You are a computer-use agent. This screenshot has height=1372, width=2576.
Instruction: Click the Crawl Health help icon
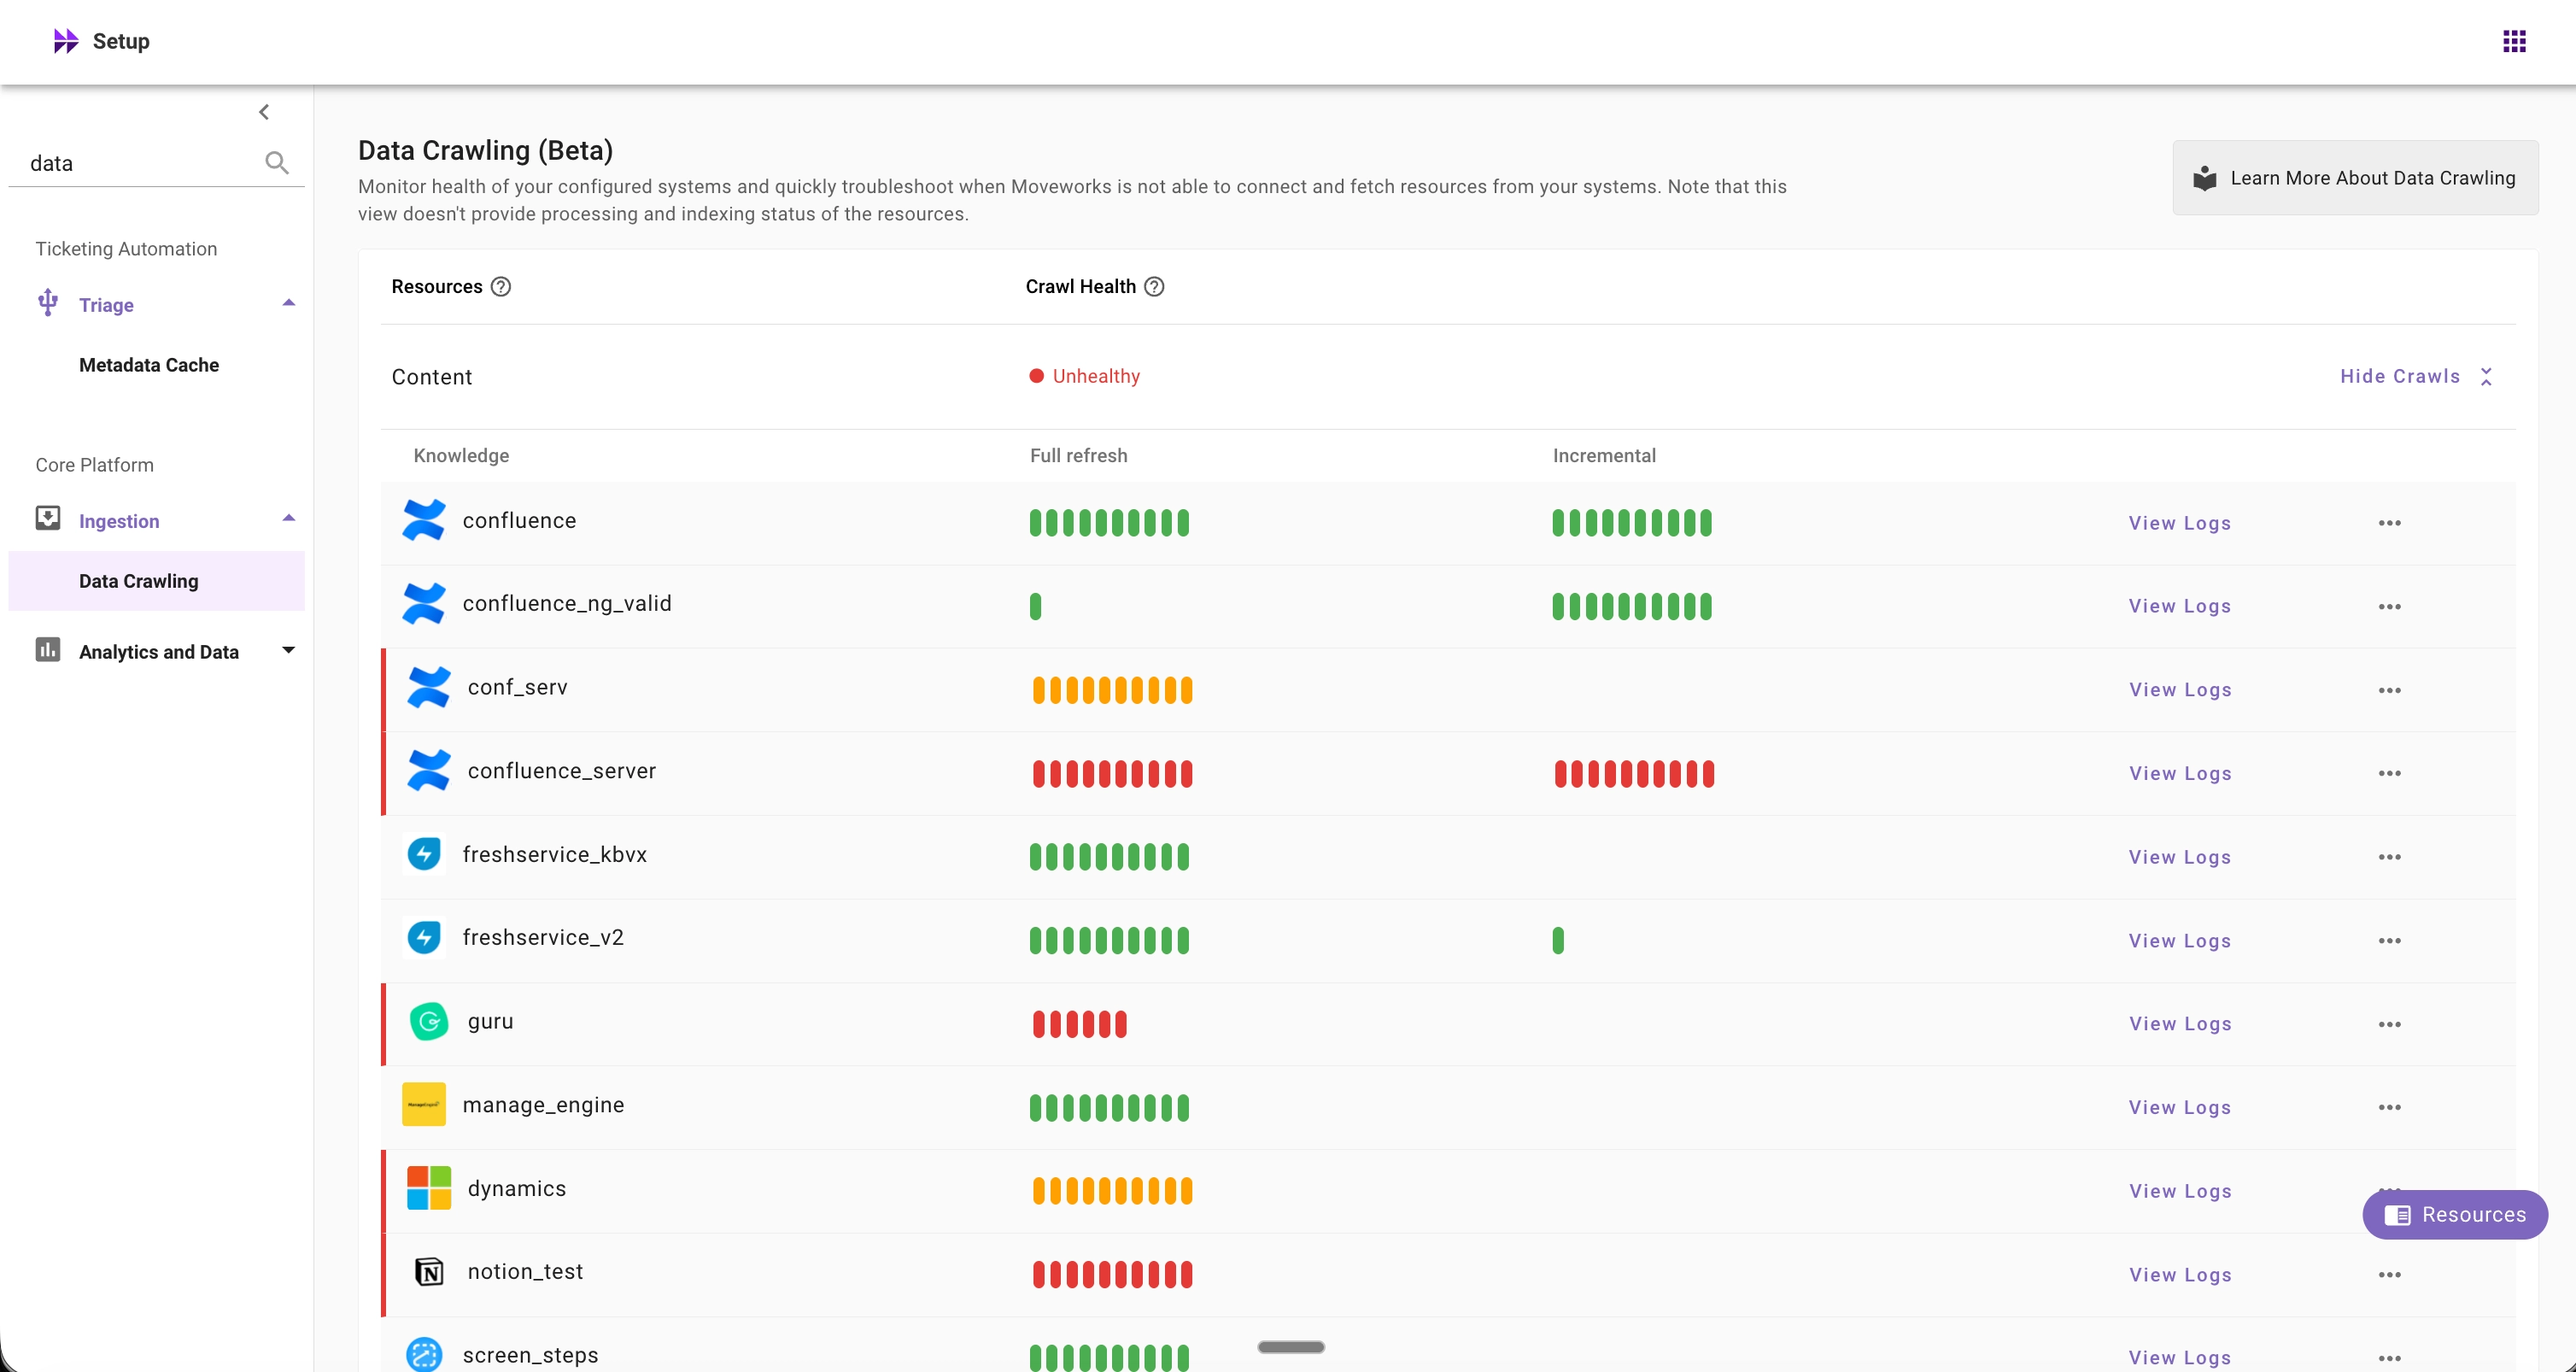point(1154,287)
